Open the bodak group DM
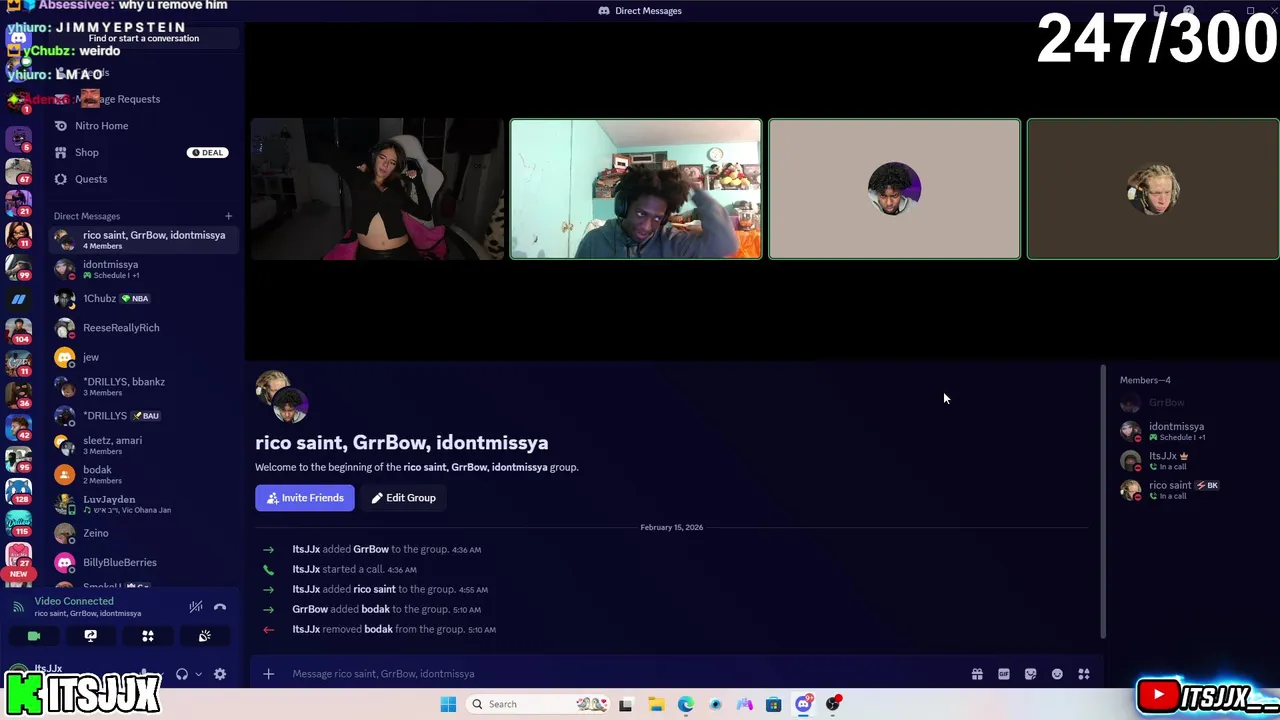Viewport: 1280px width, 720px height. coord(143,475)
